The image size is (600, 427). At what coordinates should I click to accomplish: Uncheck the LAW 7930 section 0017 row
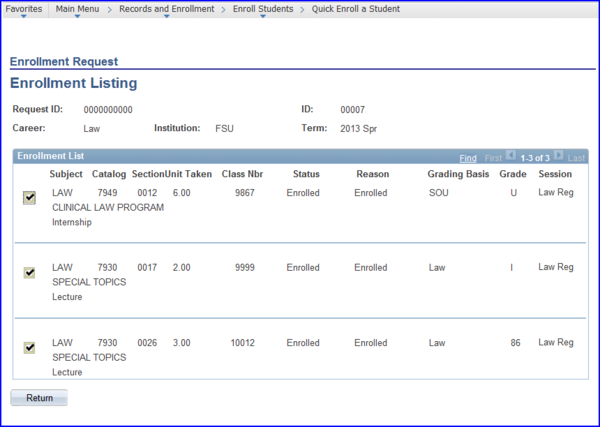click(x=29, y=273)
